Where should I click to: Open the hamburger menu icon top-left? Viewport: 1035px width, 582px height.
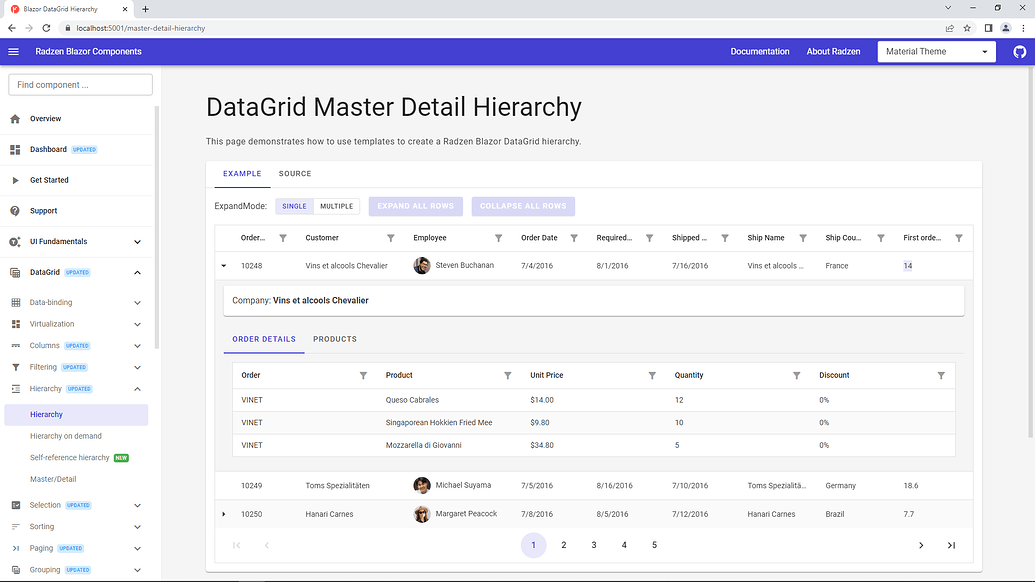[x=13, y=51]
